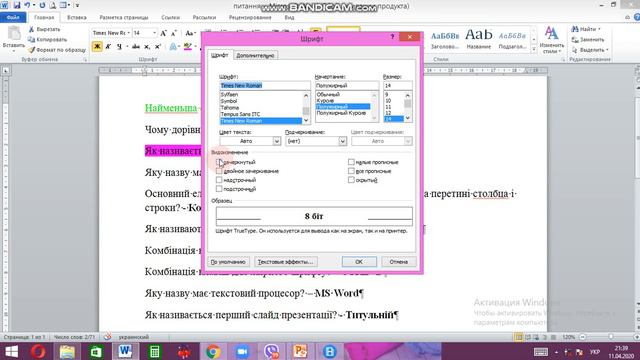The height and width of the screenshot is (360, 640).
Task: Toggle underline formatting in the ribbon
Action: tap(119, 47)
